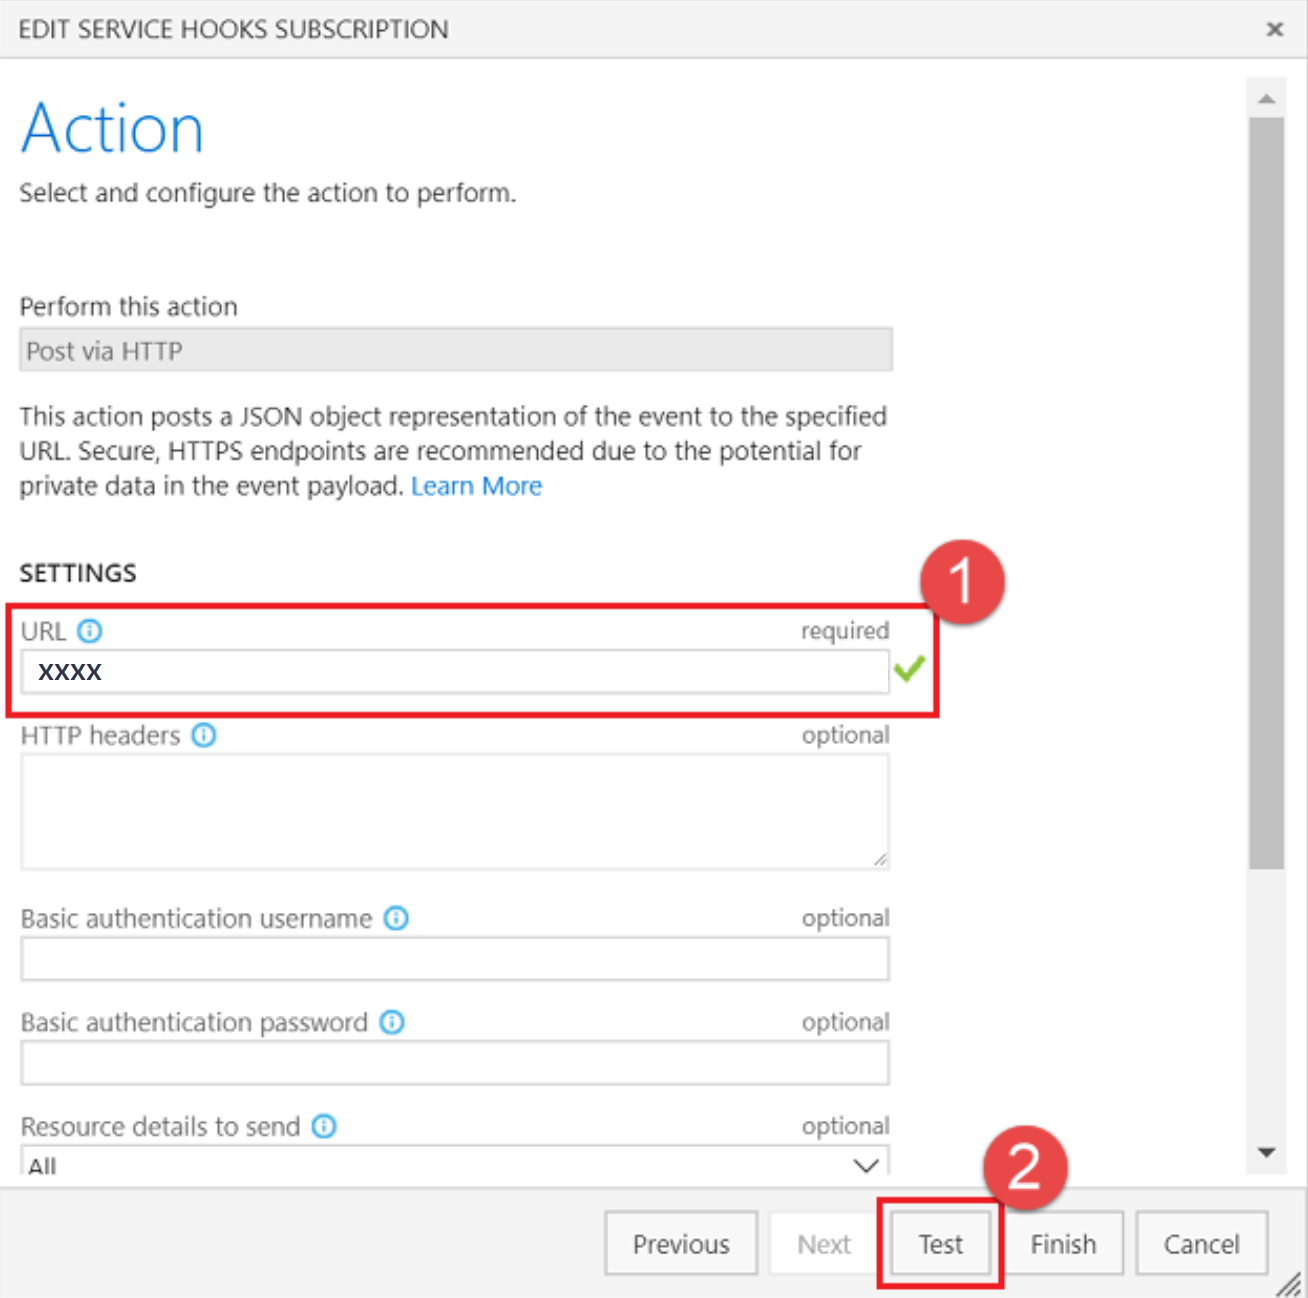This screenshot has height=1298, width=1308.
Task: Click the Test button
Action: (939, 1243)
